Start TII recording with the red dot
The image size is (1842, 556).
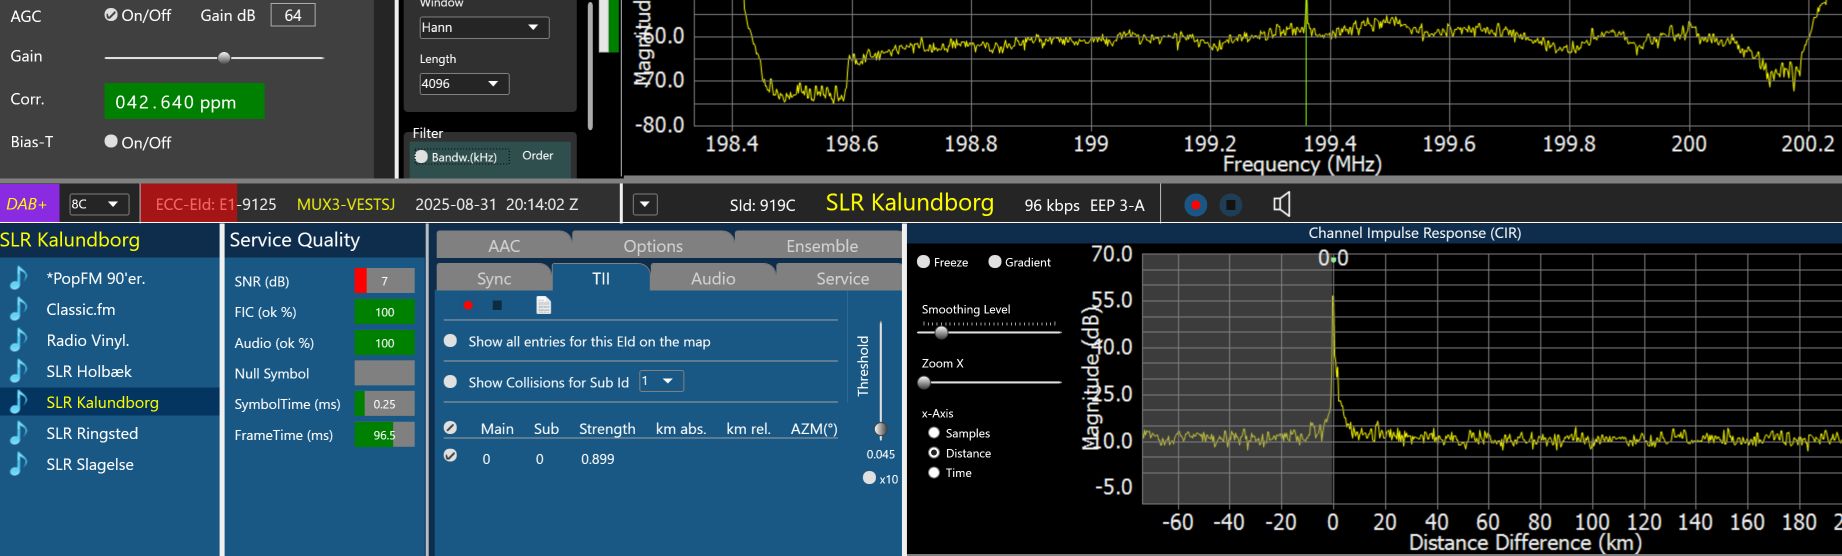pyautogui.click(x=467, y=305)
